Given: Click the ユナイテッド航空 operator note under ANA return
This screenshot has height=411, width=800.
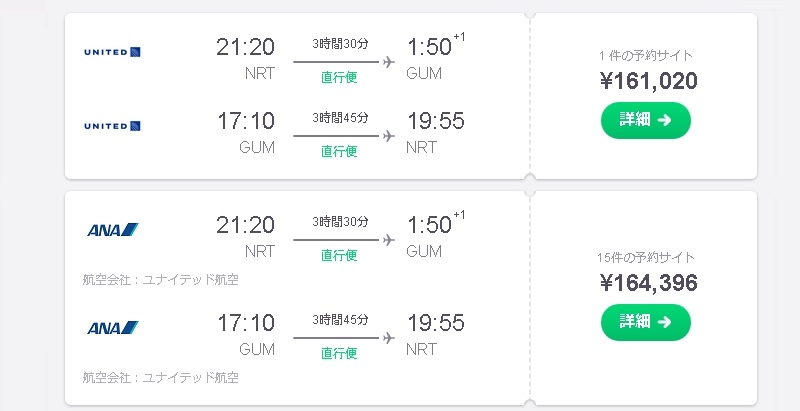Looking at the screenshot, I should click(x=160, y=378).
